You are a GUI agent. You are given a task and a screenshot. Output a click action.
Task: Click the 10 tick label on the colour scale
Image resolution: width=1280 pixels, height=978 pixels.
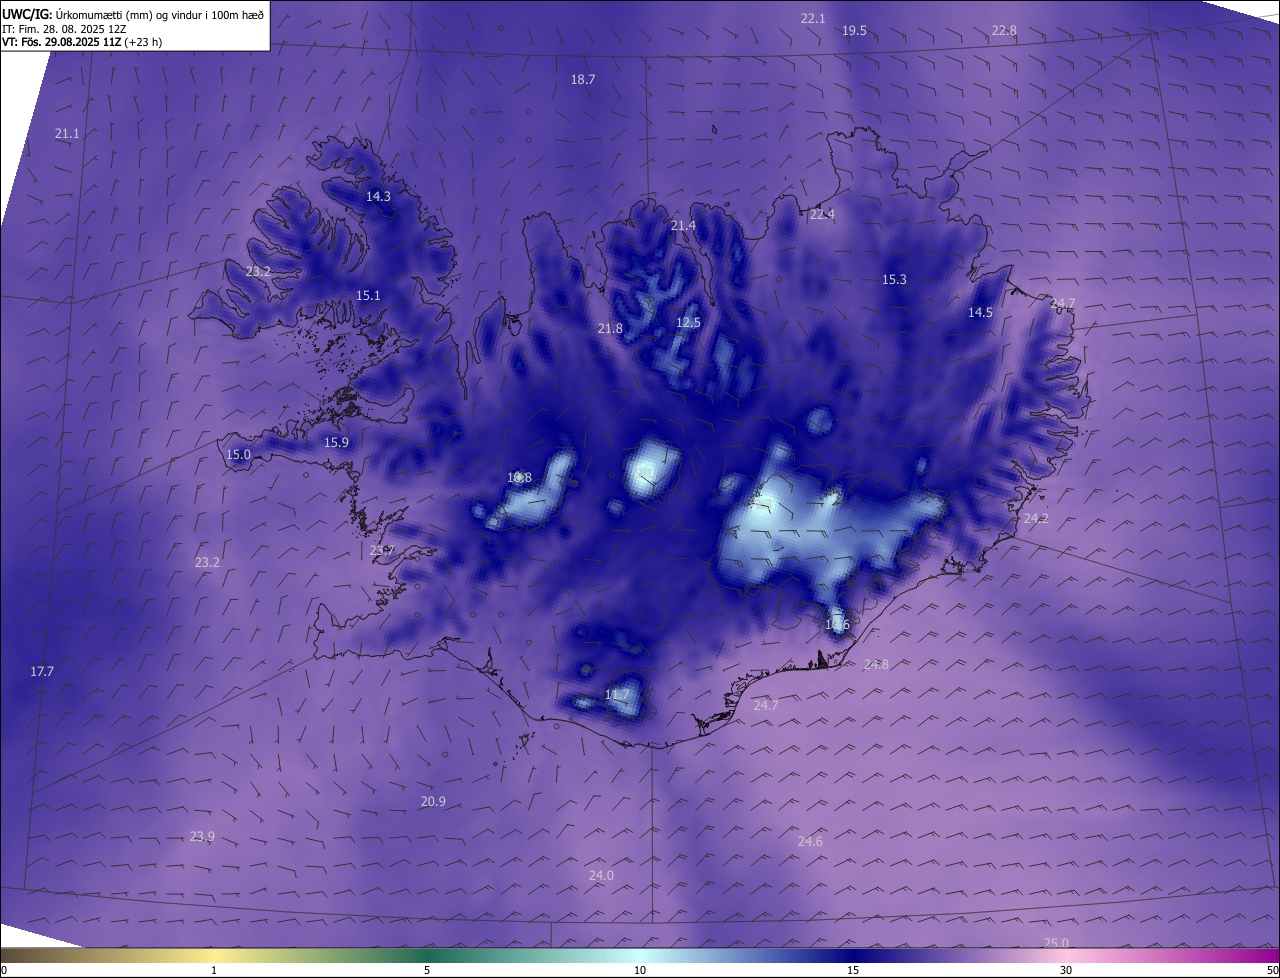tap(640, 970)
